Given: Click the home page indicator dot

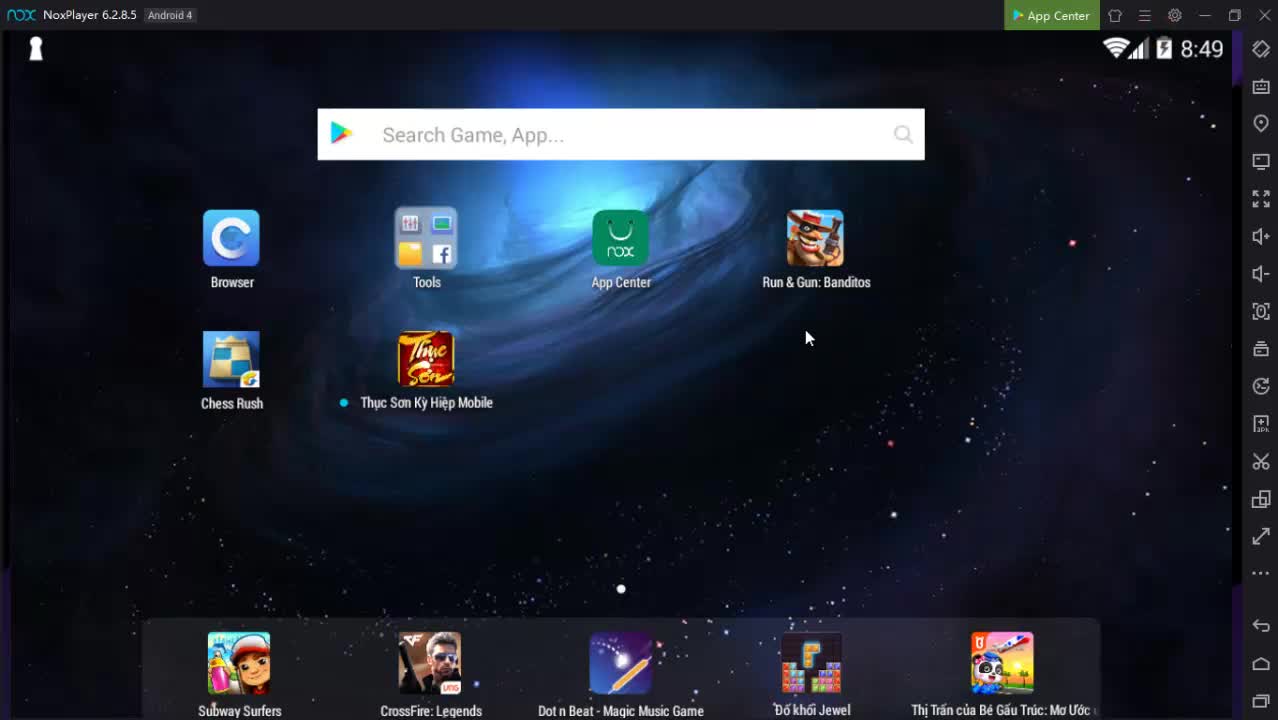Looking at the screenshot, I should click(x=621, y=589).
